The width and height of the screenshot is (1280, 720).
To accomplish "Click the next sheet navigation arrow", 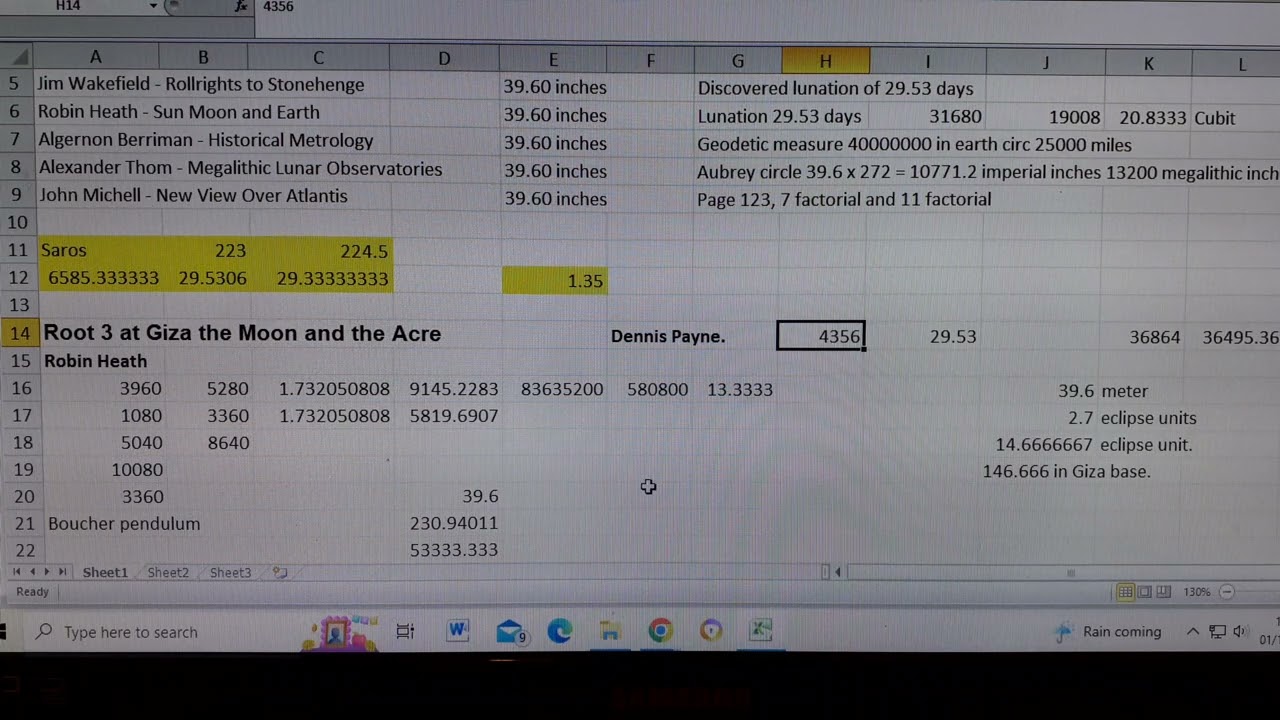I will [x=46, y=572].
